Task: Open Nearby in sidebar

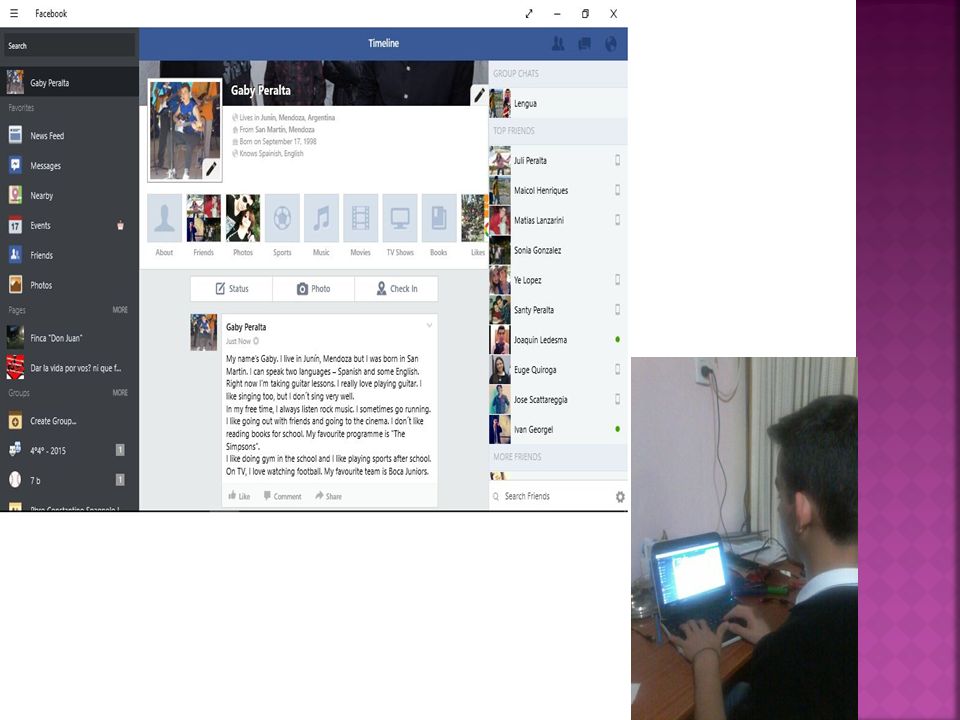Action: click(x=69, y=196)
